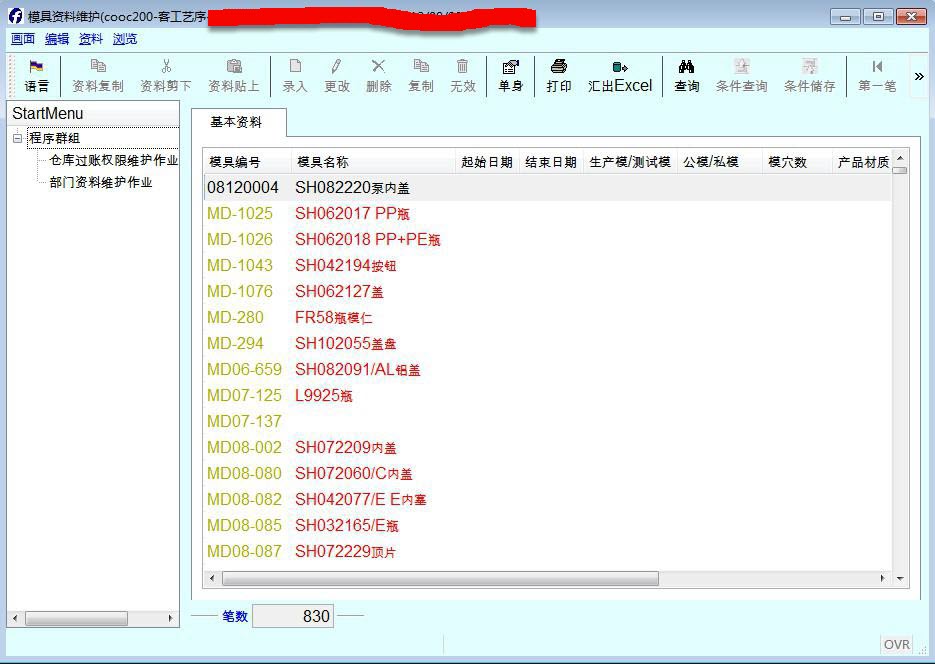Open the 资料 menu

88,38
